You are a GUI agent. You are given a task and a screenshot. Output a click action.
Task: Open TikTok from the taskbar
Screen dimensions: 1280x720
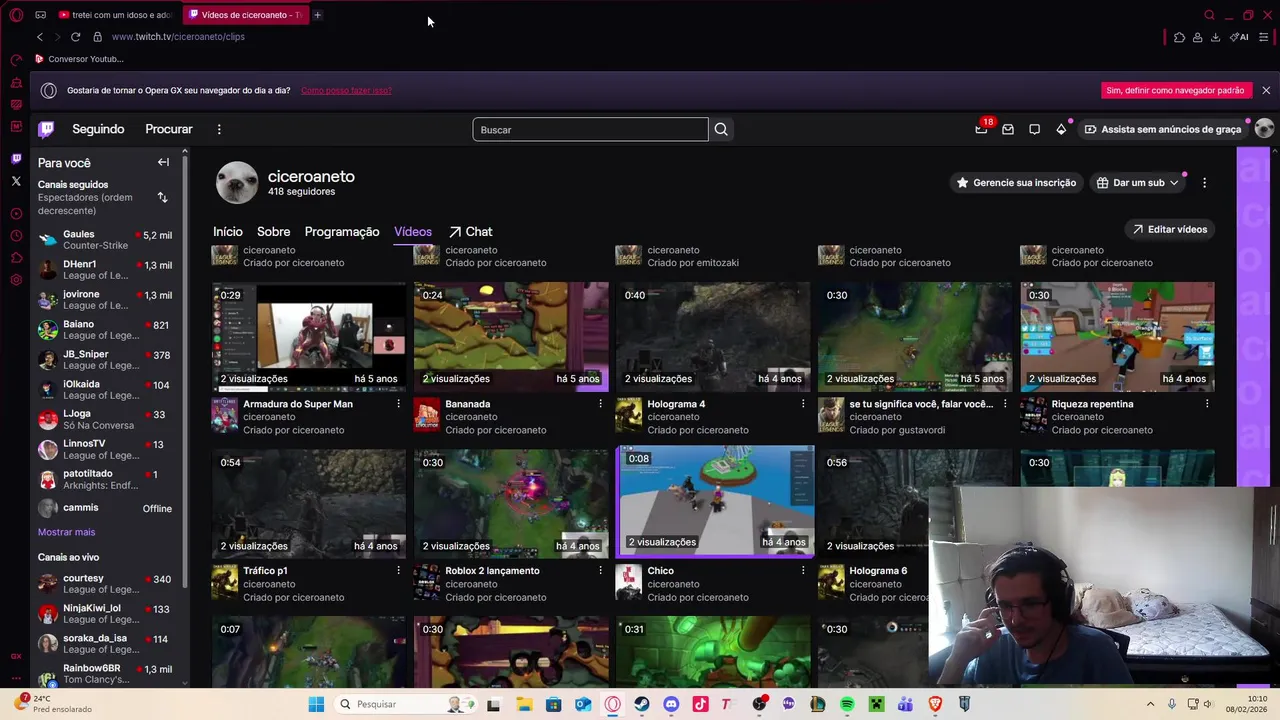[701, 704]
